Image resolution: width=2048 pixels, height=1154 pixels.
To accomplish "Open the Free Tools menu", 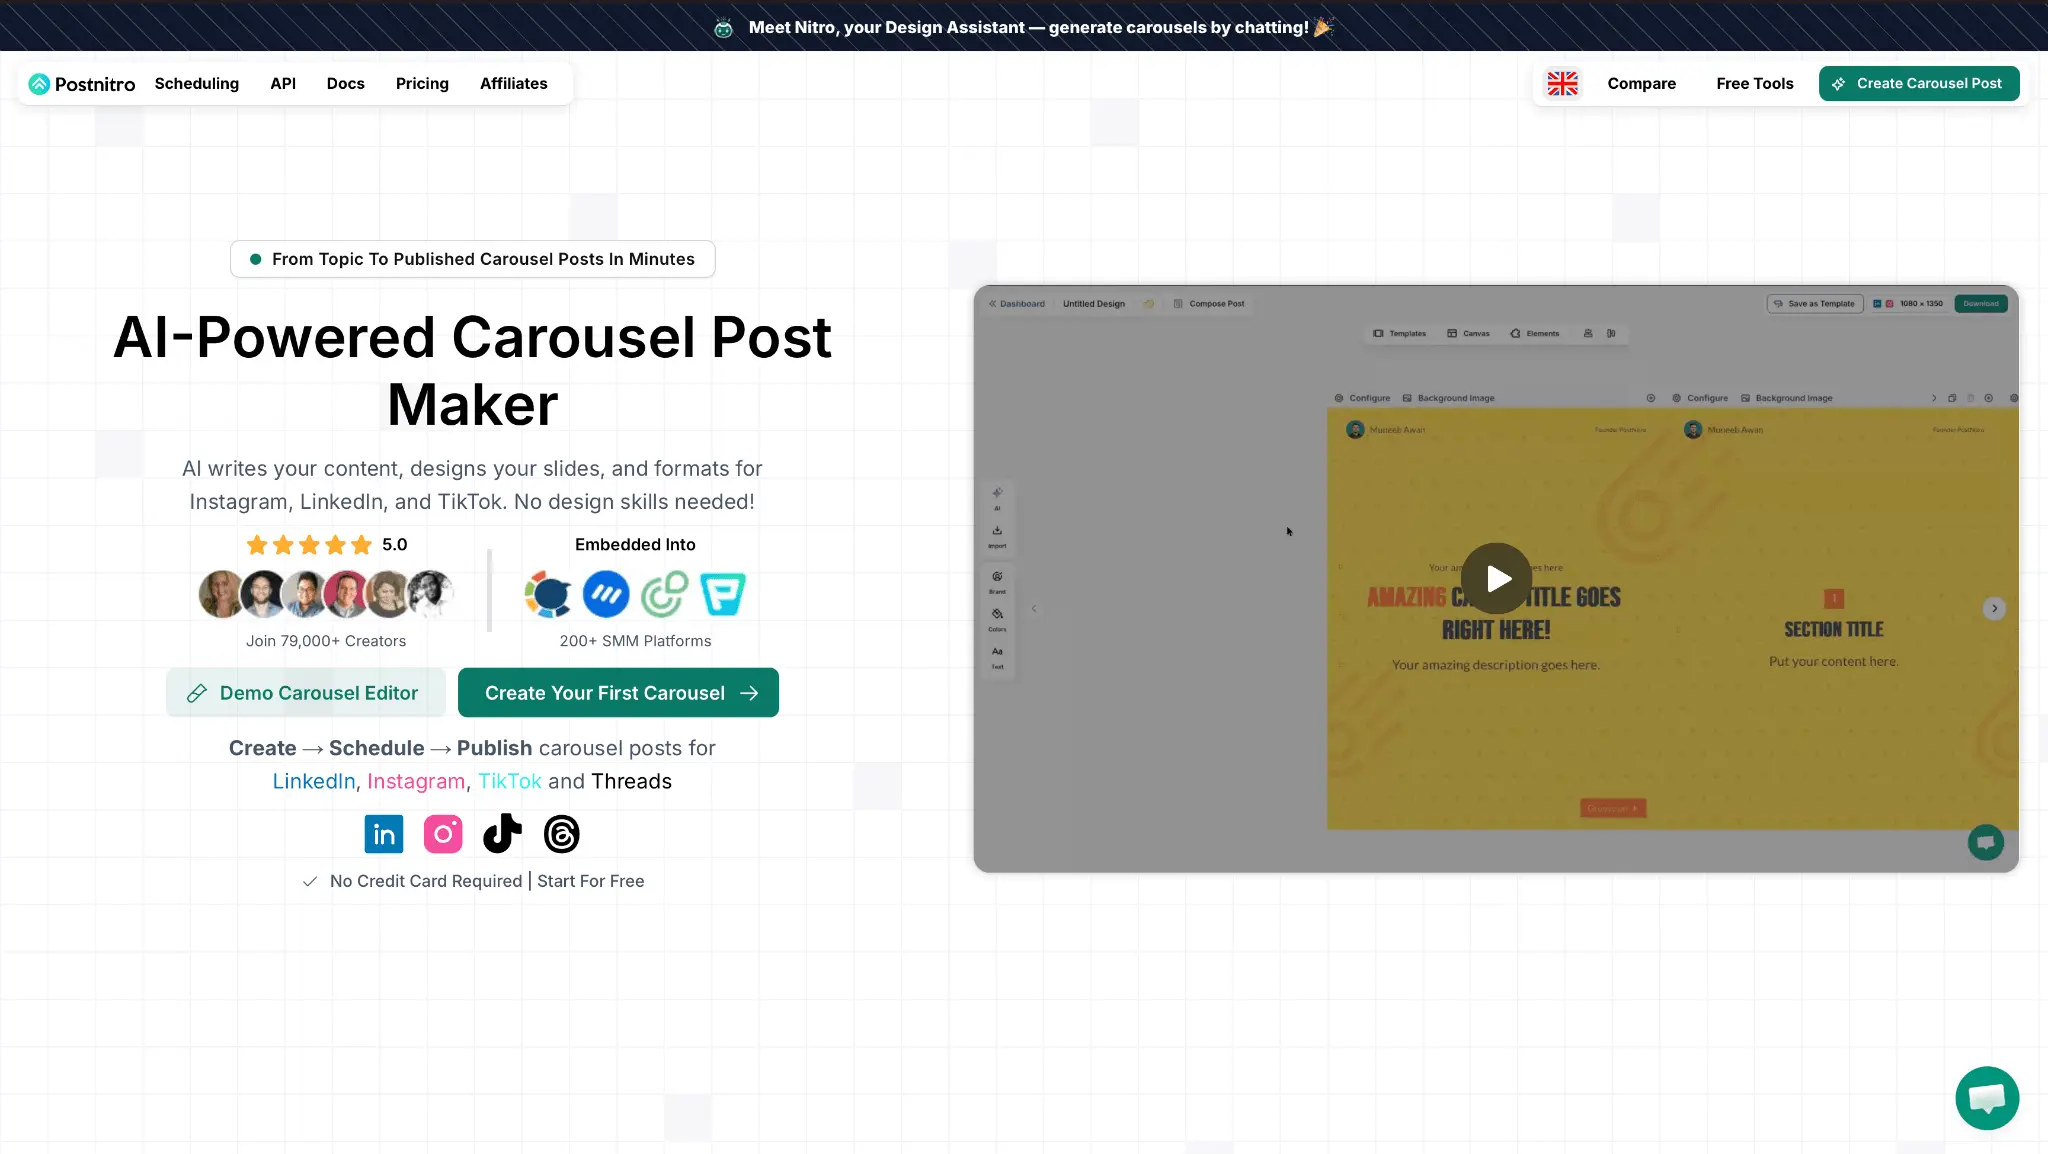I will tap(1754, 84).
